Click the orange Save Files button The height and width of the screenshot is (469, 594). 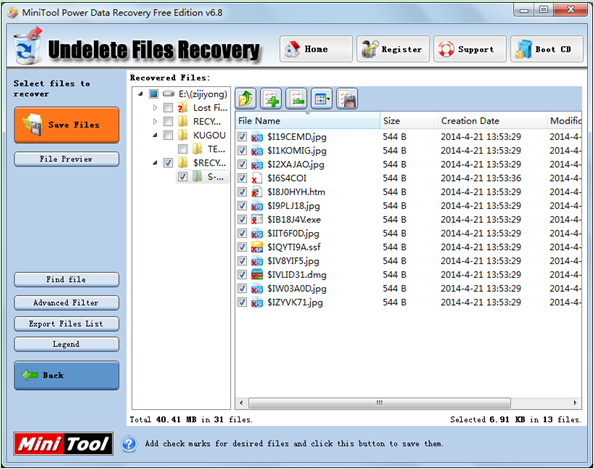(67, 125)
